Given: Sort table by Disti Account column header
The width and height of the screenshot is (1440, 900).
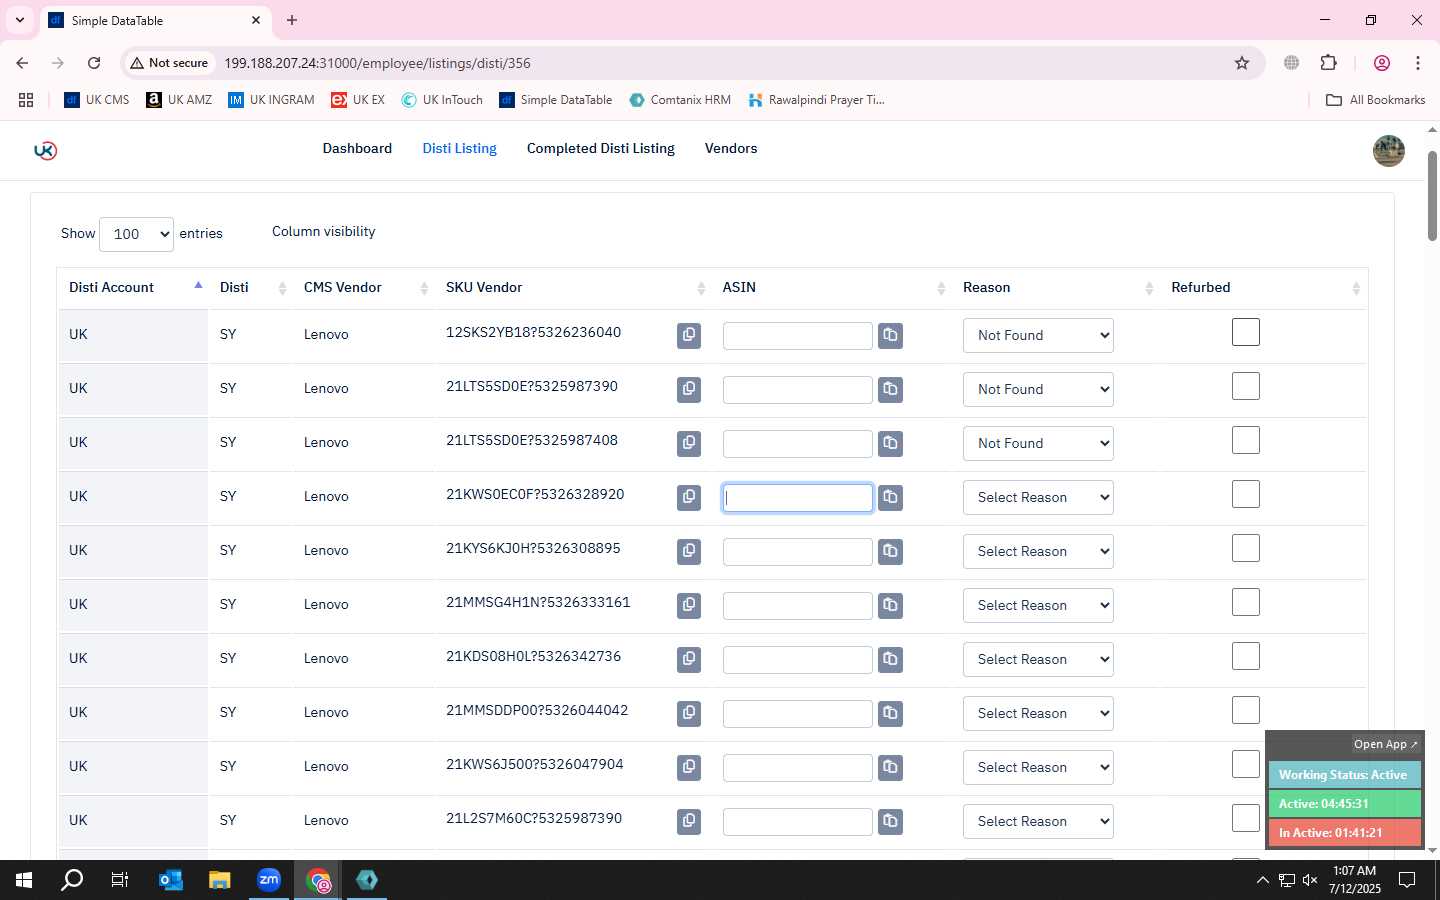Looking at the screenshot, I should [133, 287].
